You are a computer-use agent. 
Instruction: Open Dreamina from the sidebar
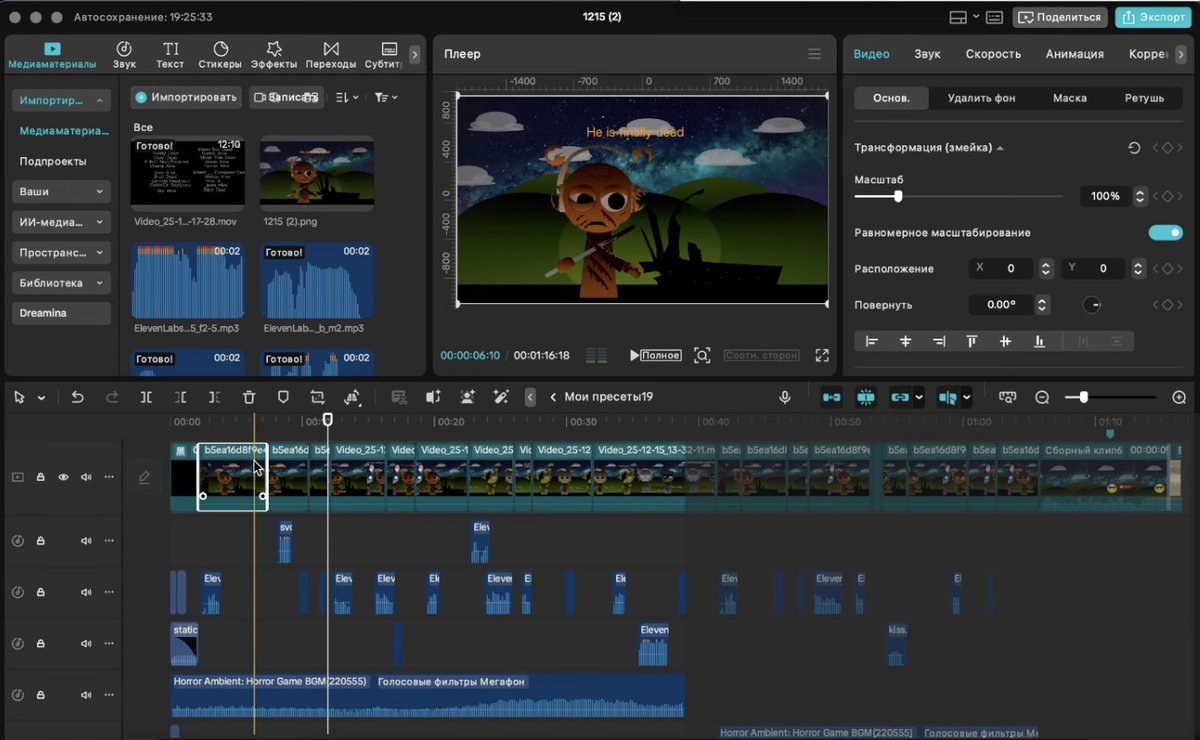pyautogui.click(x=61, y=313)
